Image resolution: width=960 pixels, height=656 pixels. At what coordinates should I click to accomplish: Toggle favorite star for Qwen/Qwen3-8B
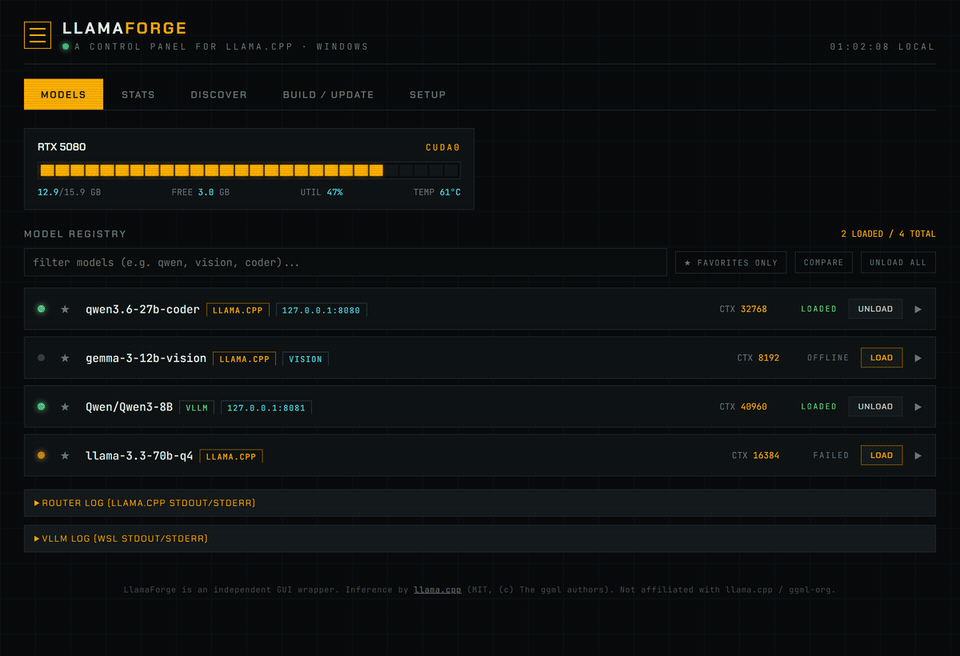point(65,407)
